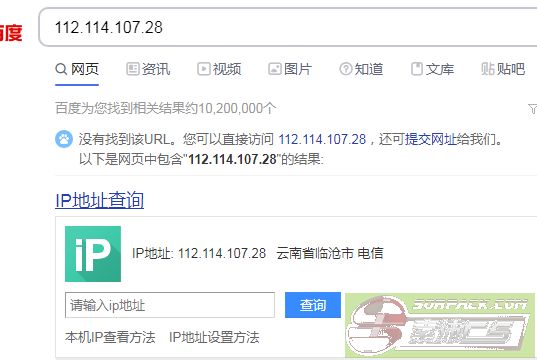
Task: Click the document icon beside 文库
Action: click(x=416, y=69)
